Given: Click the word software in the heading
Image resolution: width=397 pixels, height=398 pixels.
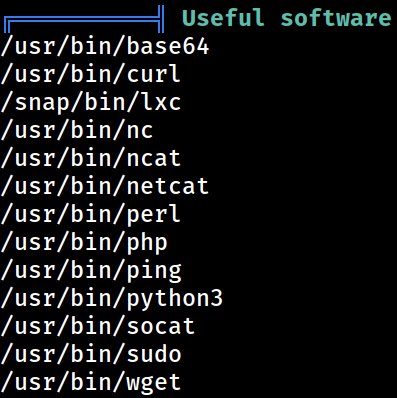Looking at the screenshot, I should tap(336, 18).
